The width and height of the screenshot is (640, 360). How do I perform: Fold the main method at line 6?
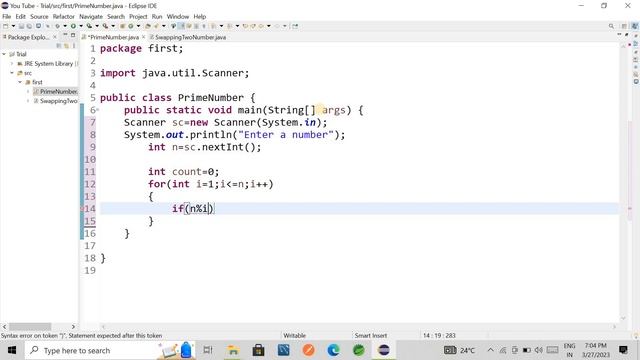(98, 110)
